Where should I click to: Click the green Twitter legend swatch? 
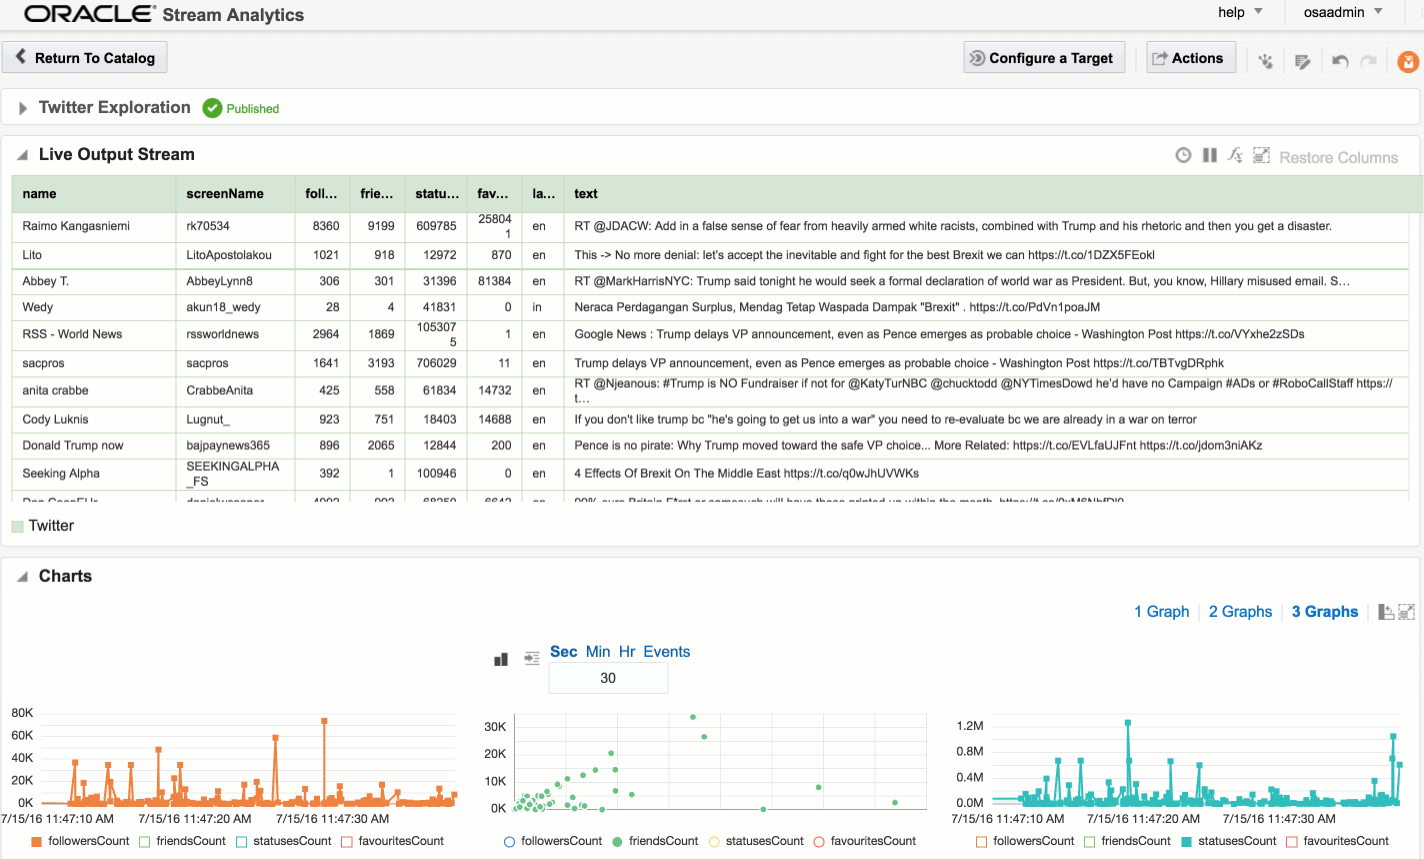pos(17,526)
